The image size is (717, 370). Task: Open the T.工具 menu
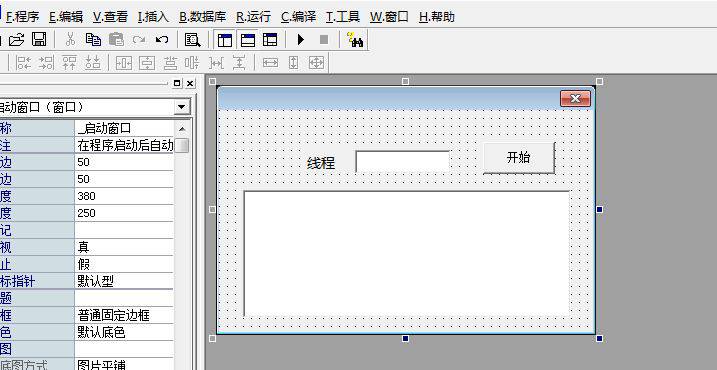(342, 17)
